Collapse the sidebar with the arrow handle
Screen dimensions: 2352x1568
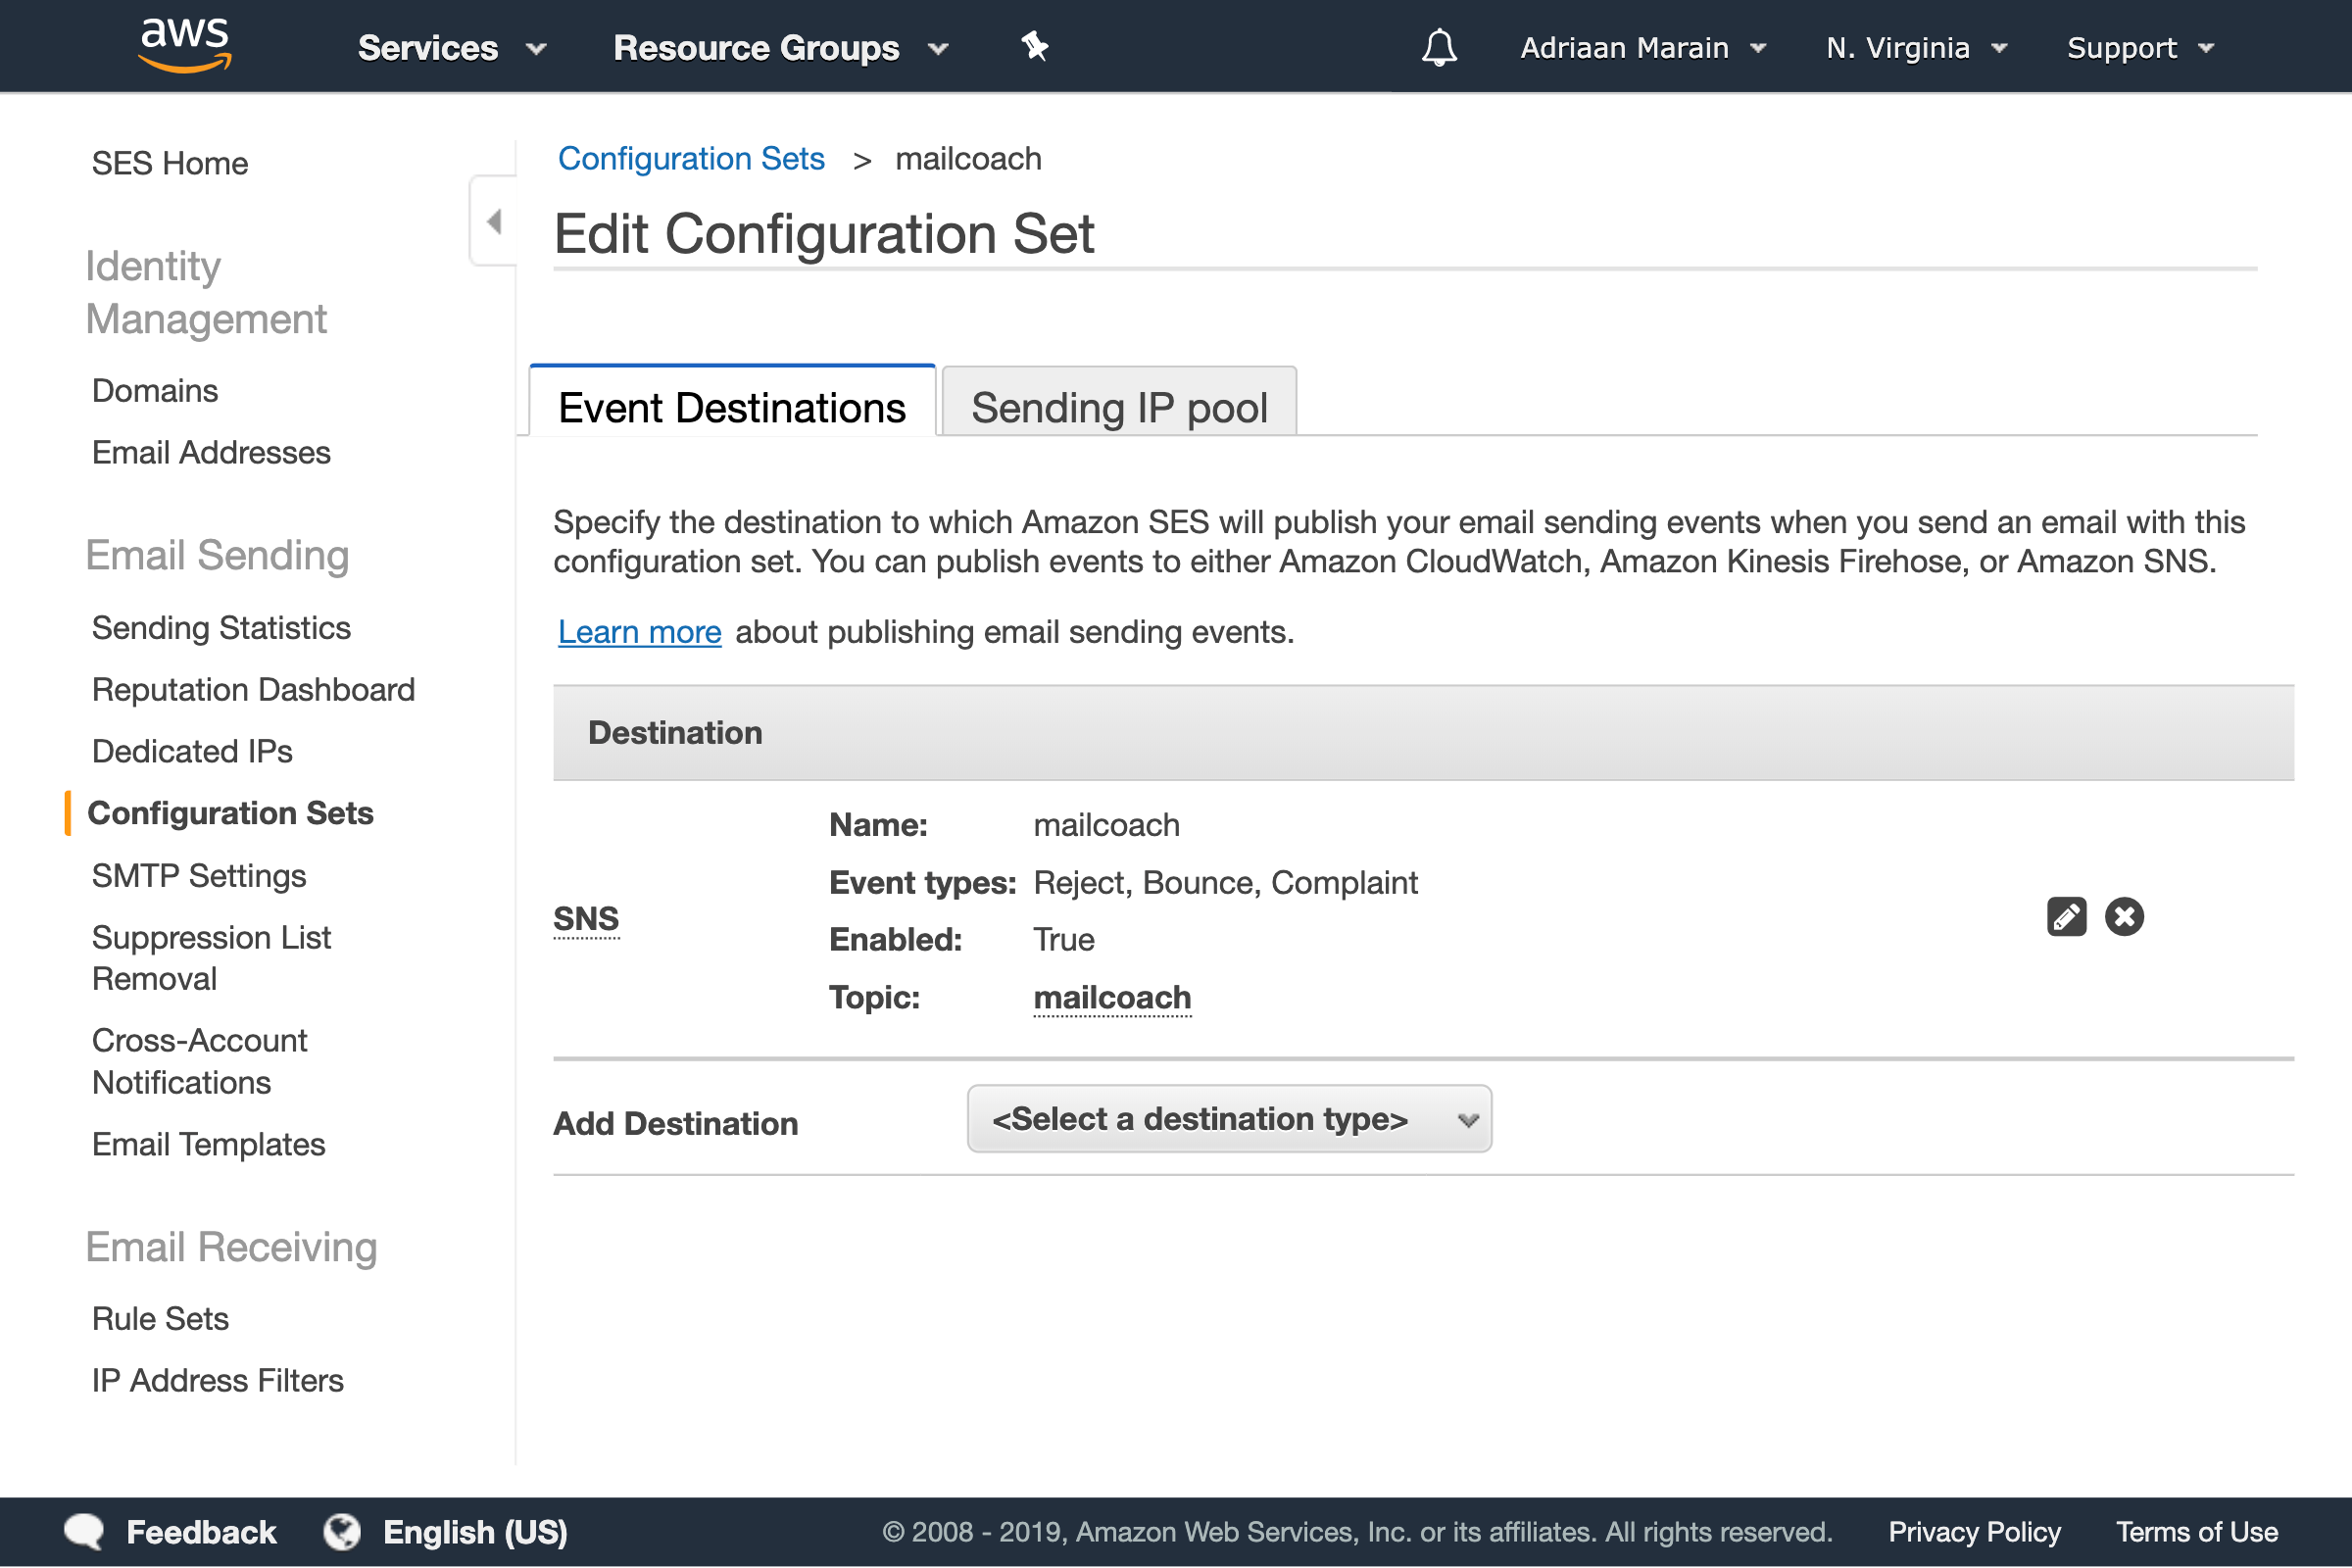pos(494,221)
